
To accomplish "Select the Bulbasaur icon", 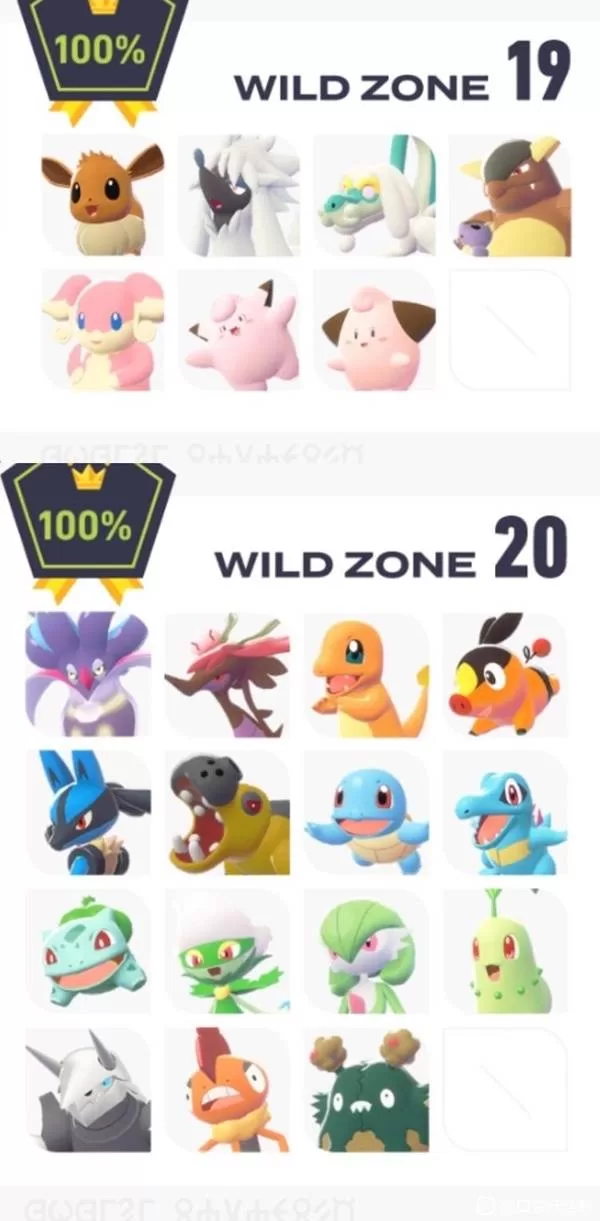I will pos(89,951).
